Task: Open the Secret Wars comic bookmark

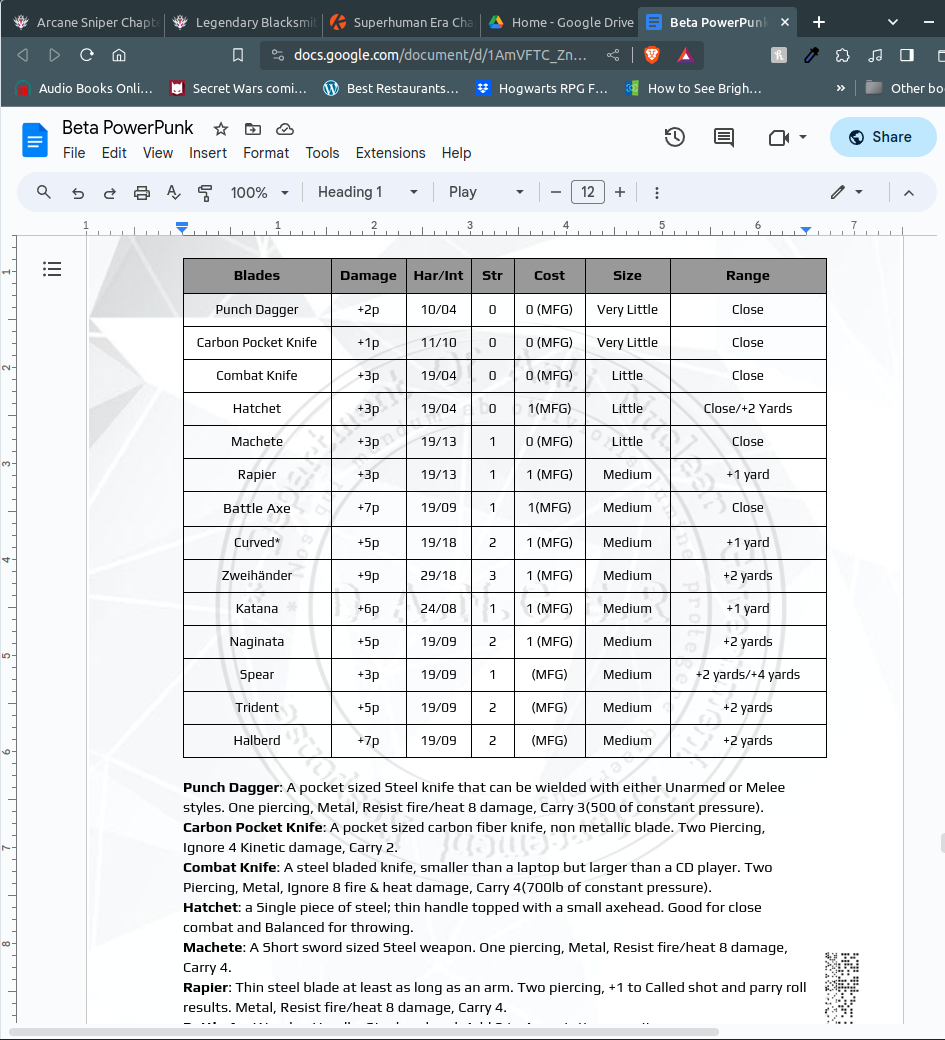Action: pos(239,88)
